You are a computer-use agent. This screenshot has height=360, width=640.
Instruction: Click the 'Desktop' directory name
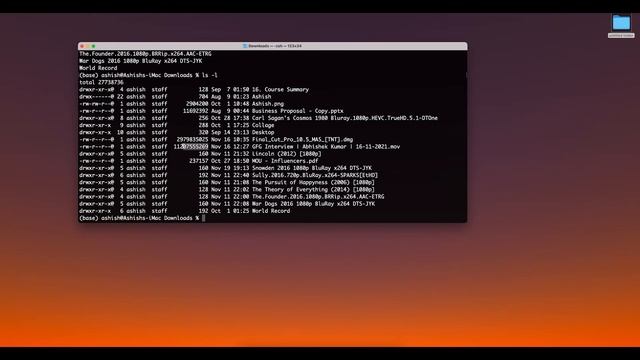[263, 132]
